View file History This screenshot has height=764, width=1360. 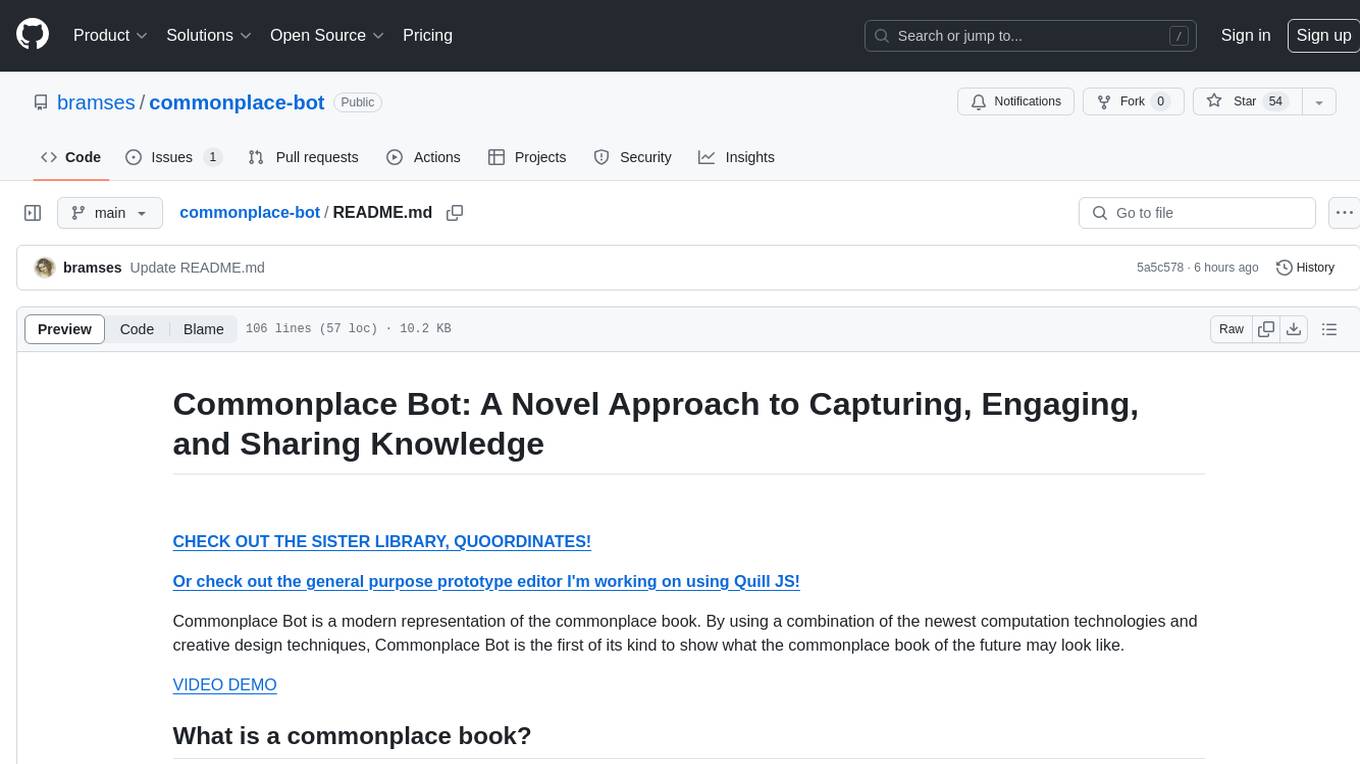(1305, 268)
